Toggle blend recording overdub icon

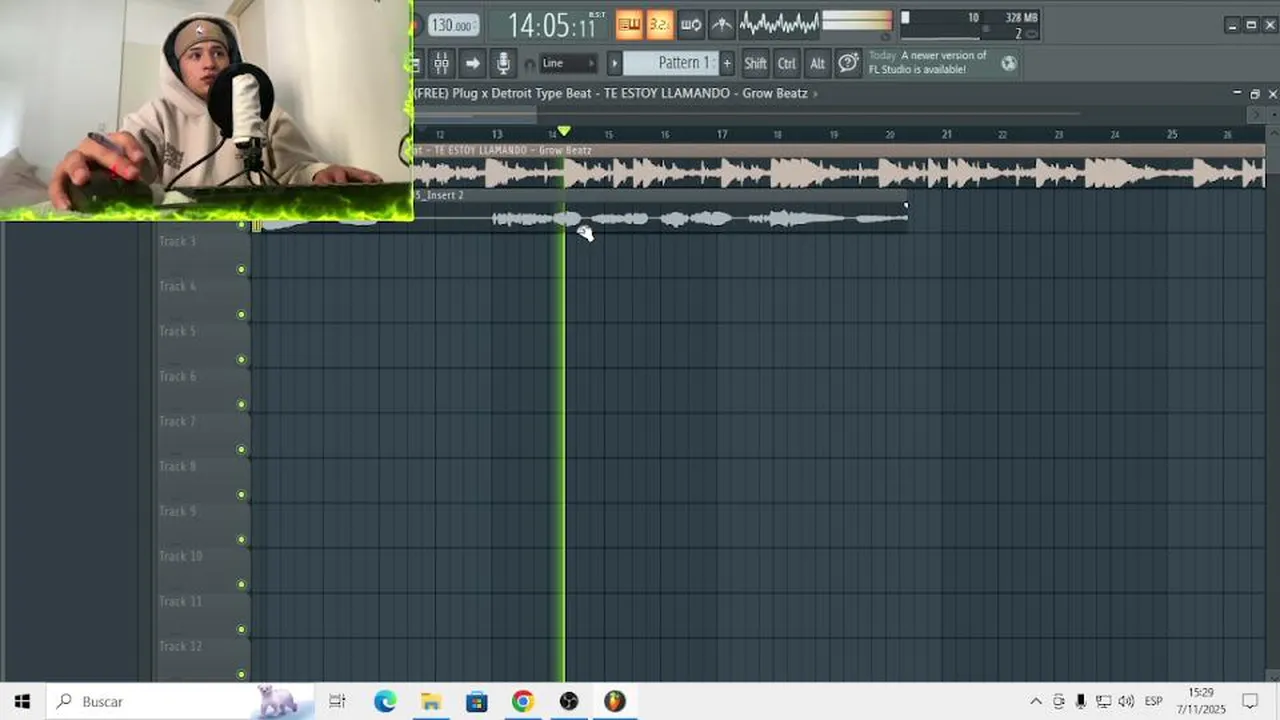click(x=691, y=24)
